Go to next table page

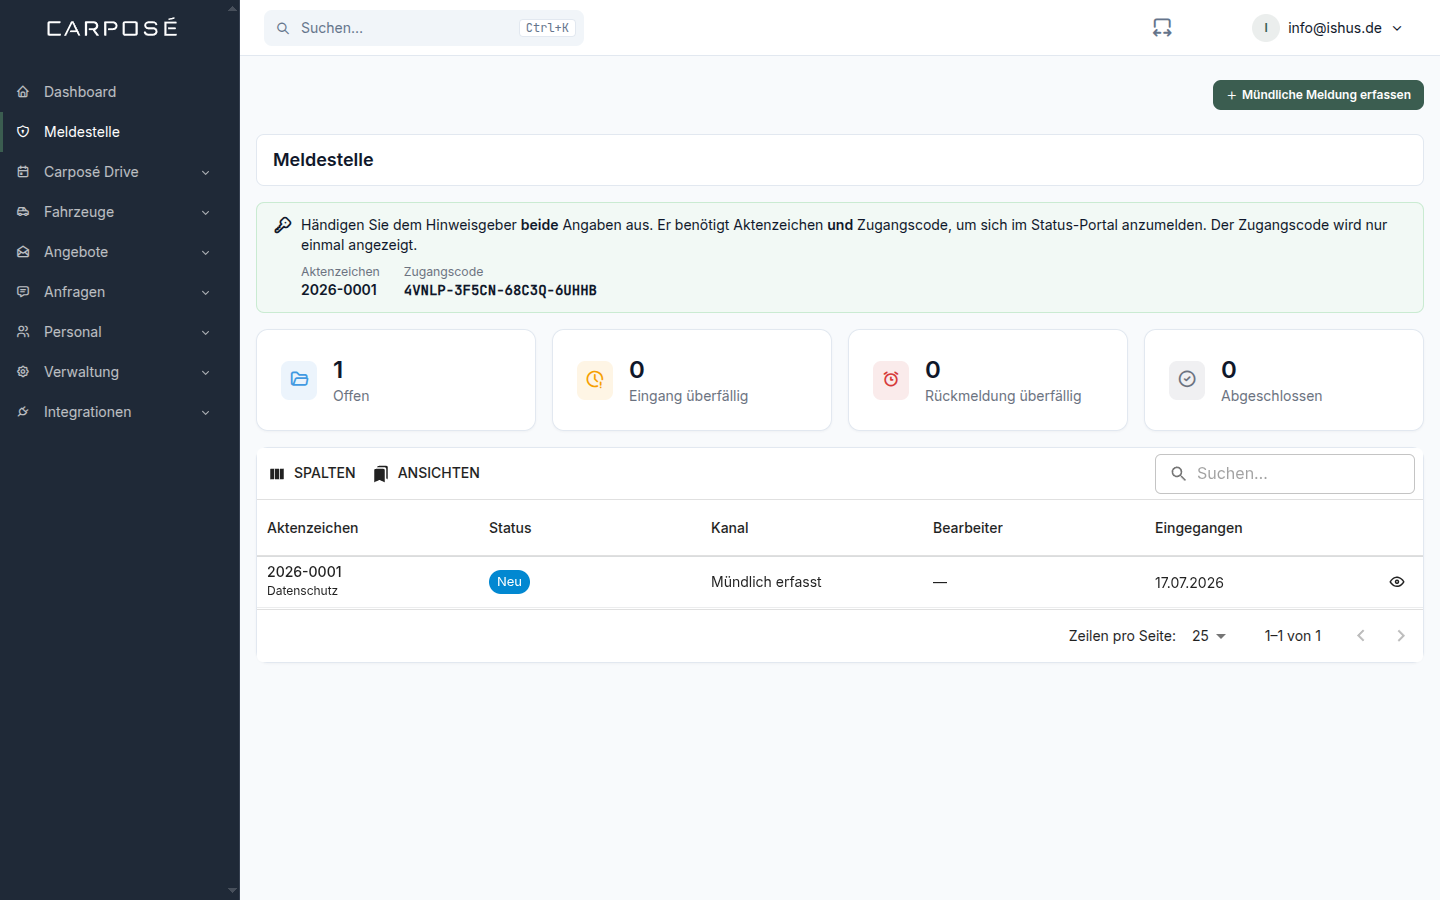pyautogui.click(x=1401, y=636)
